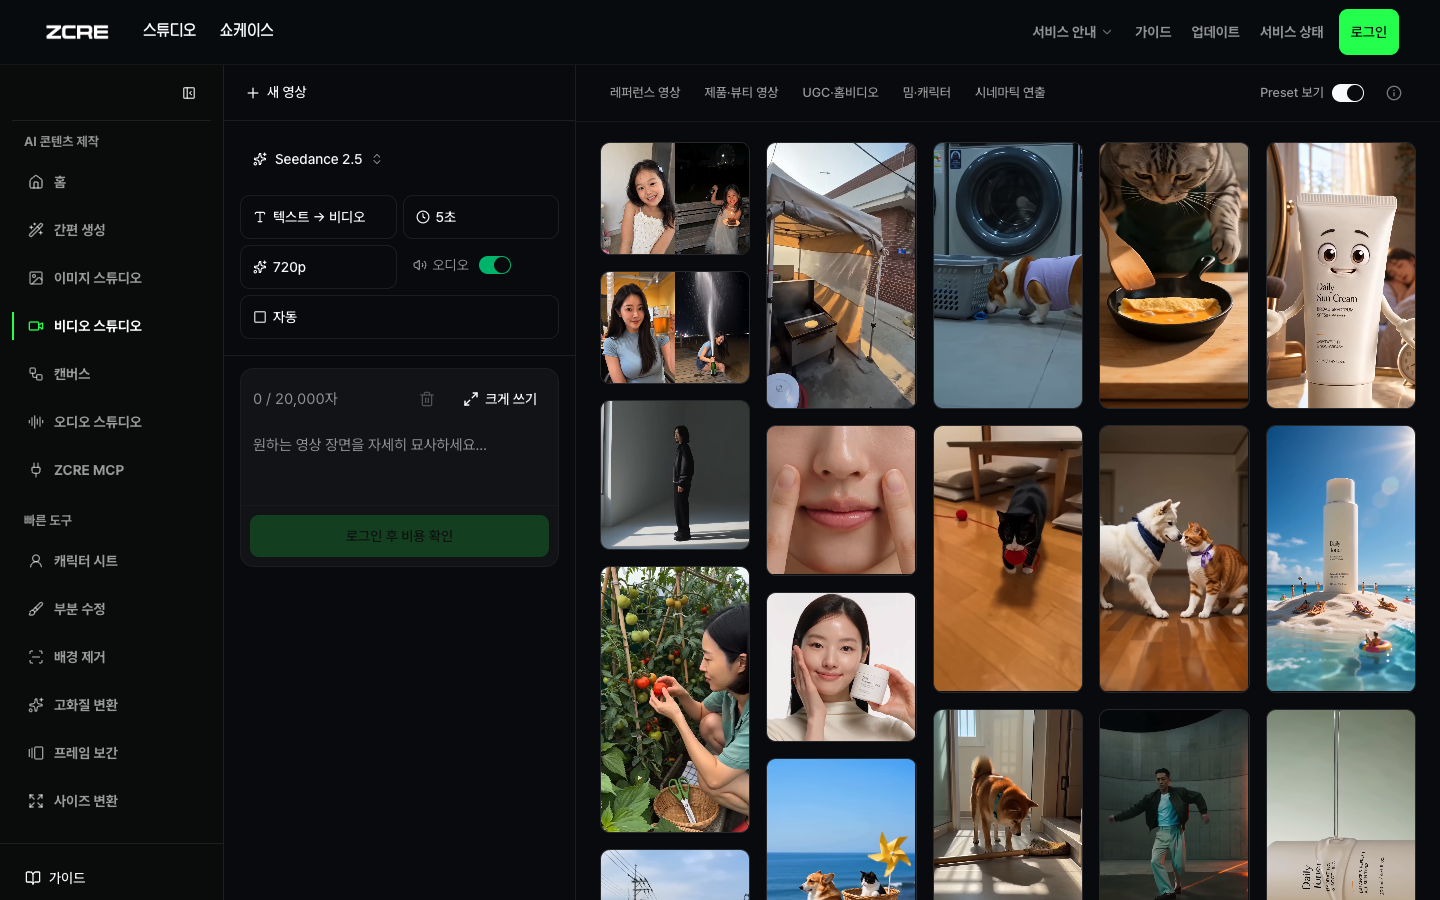Viewport: 1440px width, 900px height.
Task: Click the brush icon for 부분 수정
Action: point(36,609)
